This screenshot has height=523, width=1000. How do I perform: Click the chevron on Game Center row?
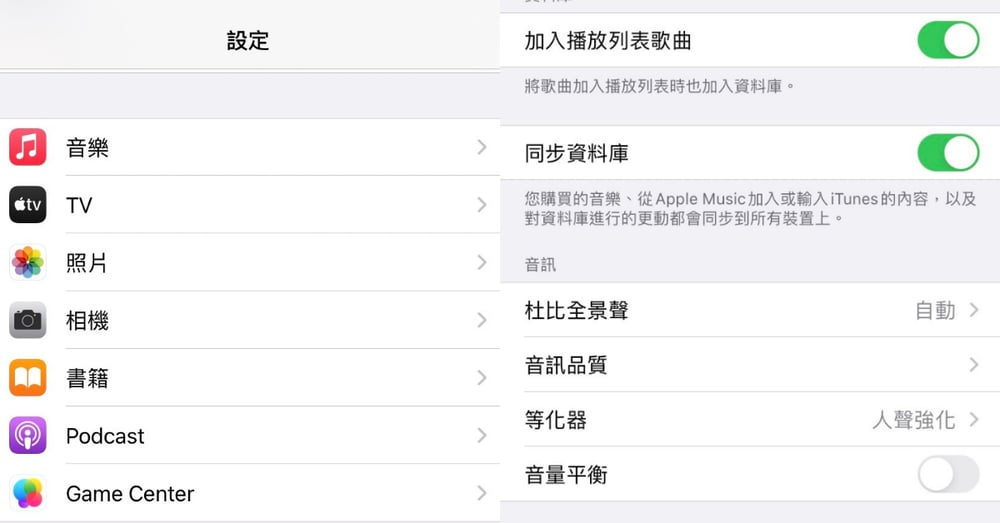pyautogui.click(x=482, y=493)
